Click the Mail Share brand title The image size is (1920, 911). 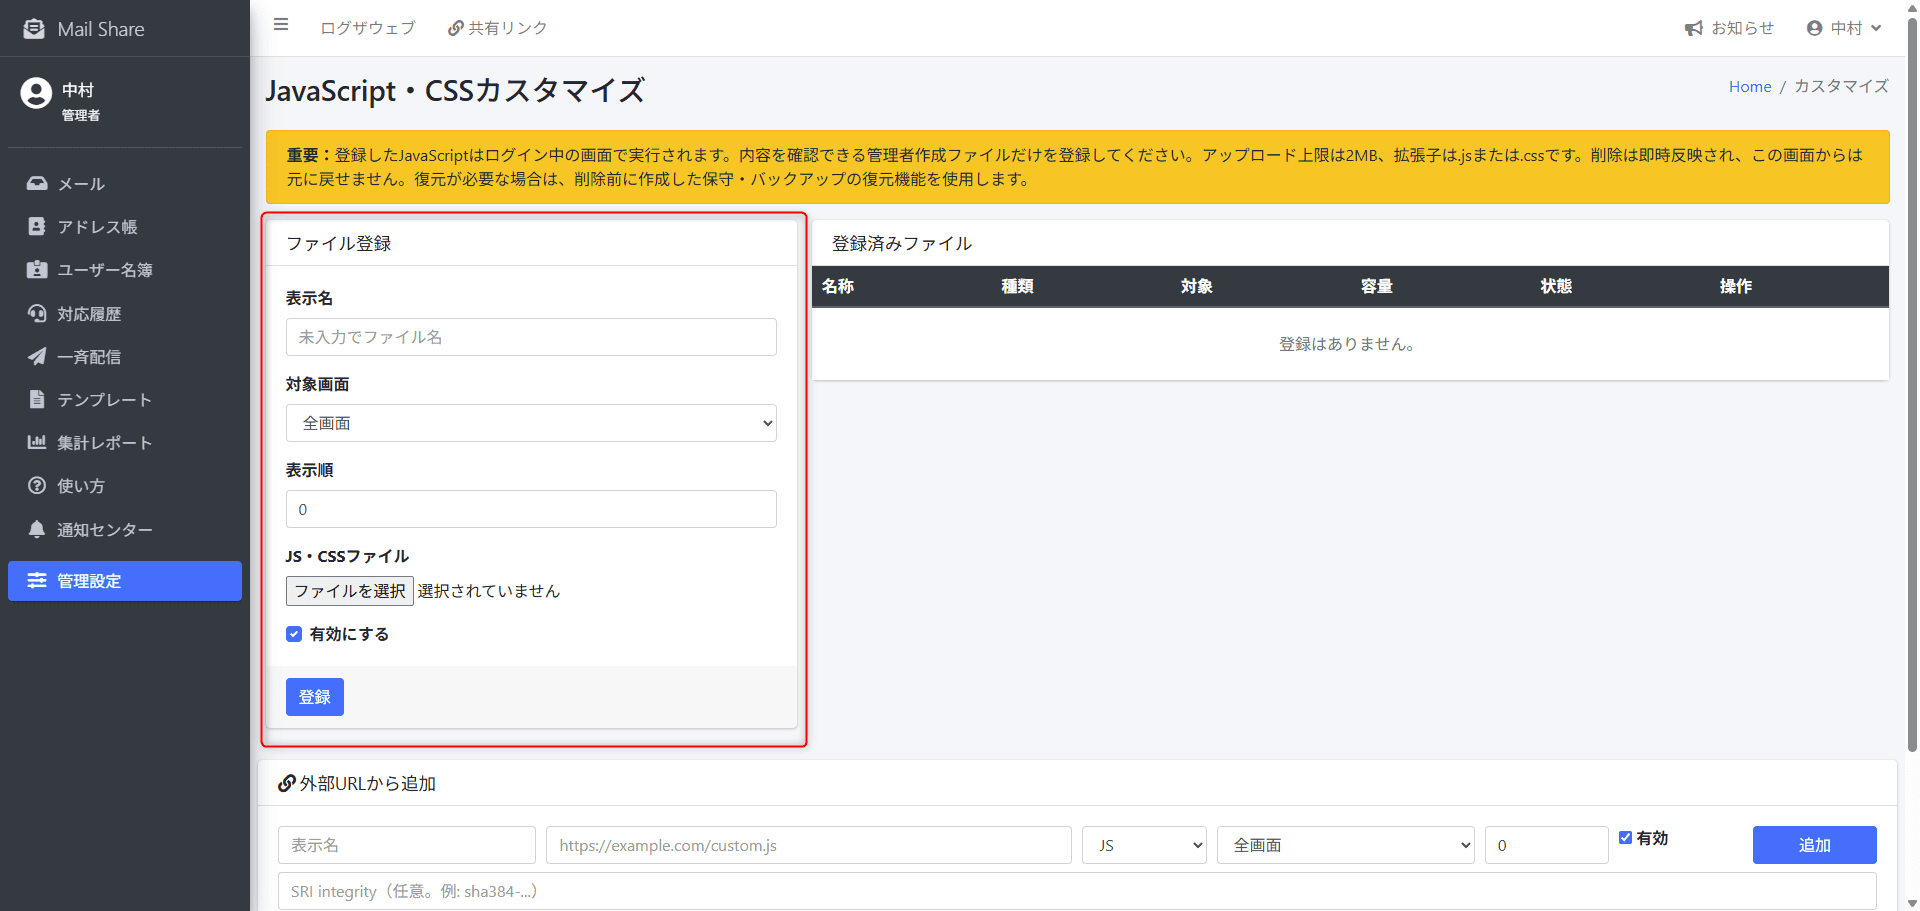[x=101, y=29]
